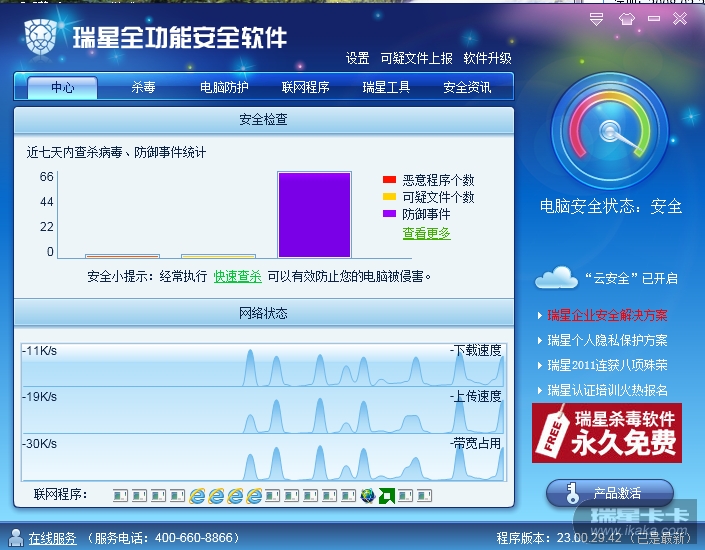Open 可疑文件上报 suspicious file report
Screen dimensions: 705x550
(x=416, y=58)
